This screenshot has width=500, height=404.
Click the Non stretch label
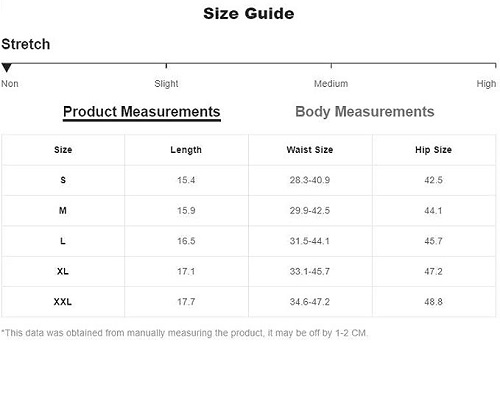(x=10, y=84)
